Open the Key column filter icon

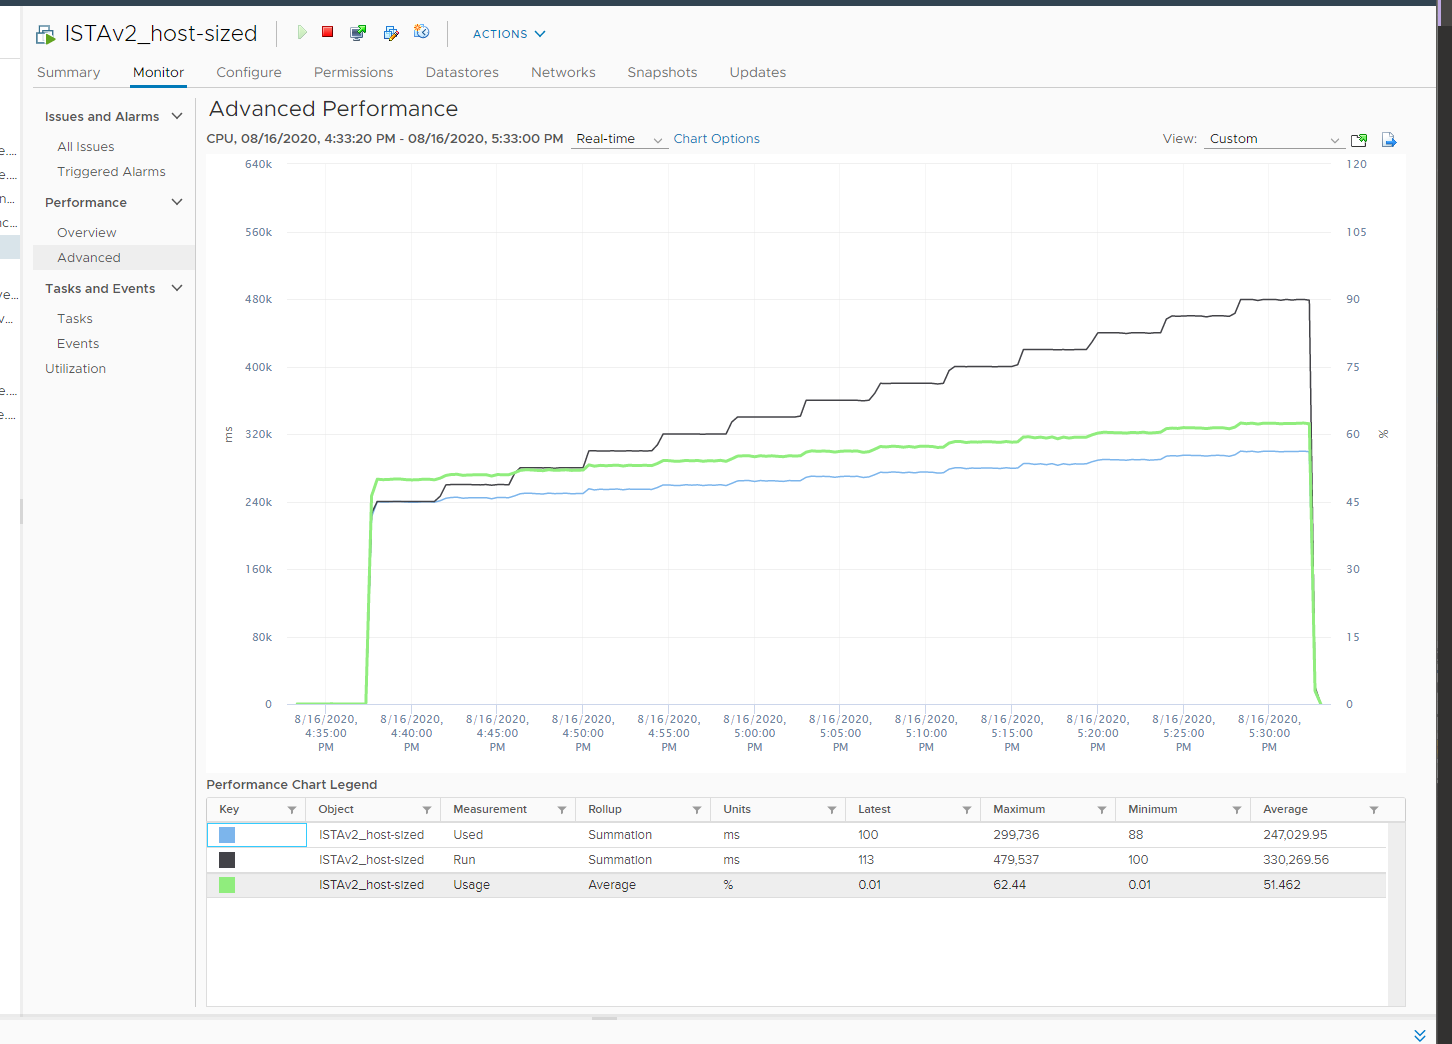coord(292,810)
